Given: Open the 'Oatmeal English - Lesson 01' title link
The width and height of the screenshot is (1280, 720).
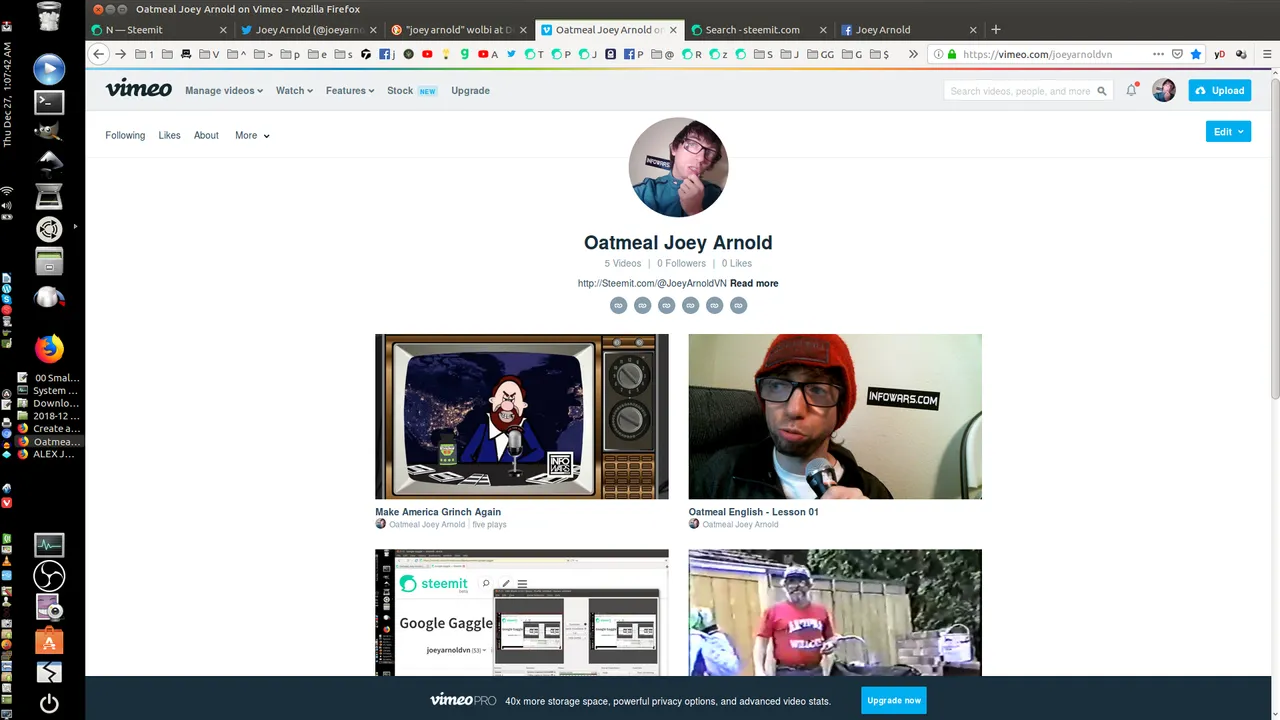Looking at the screenshot, I should [x=754, y=512].
